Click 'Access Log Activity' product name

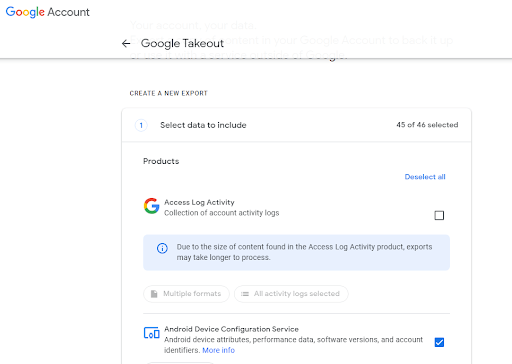(x=199, y=202)
